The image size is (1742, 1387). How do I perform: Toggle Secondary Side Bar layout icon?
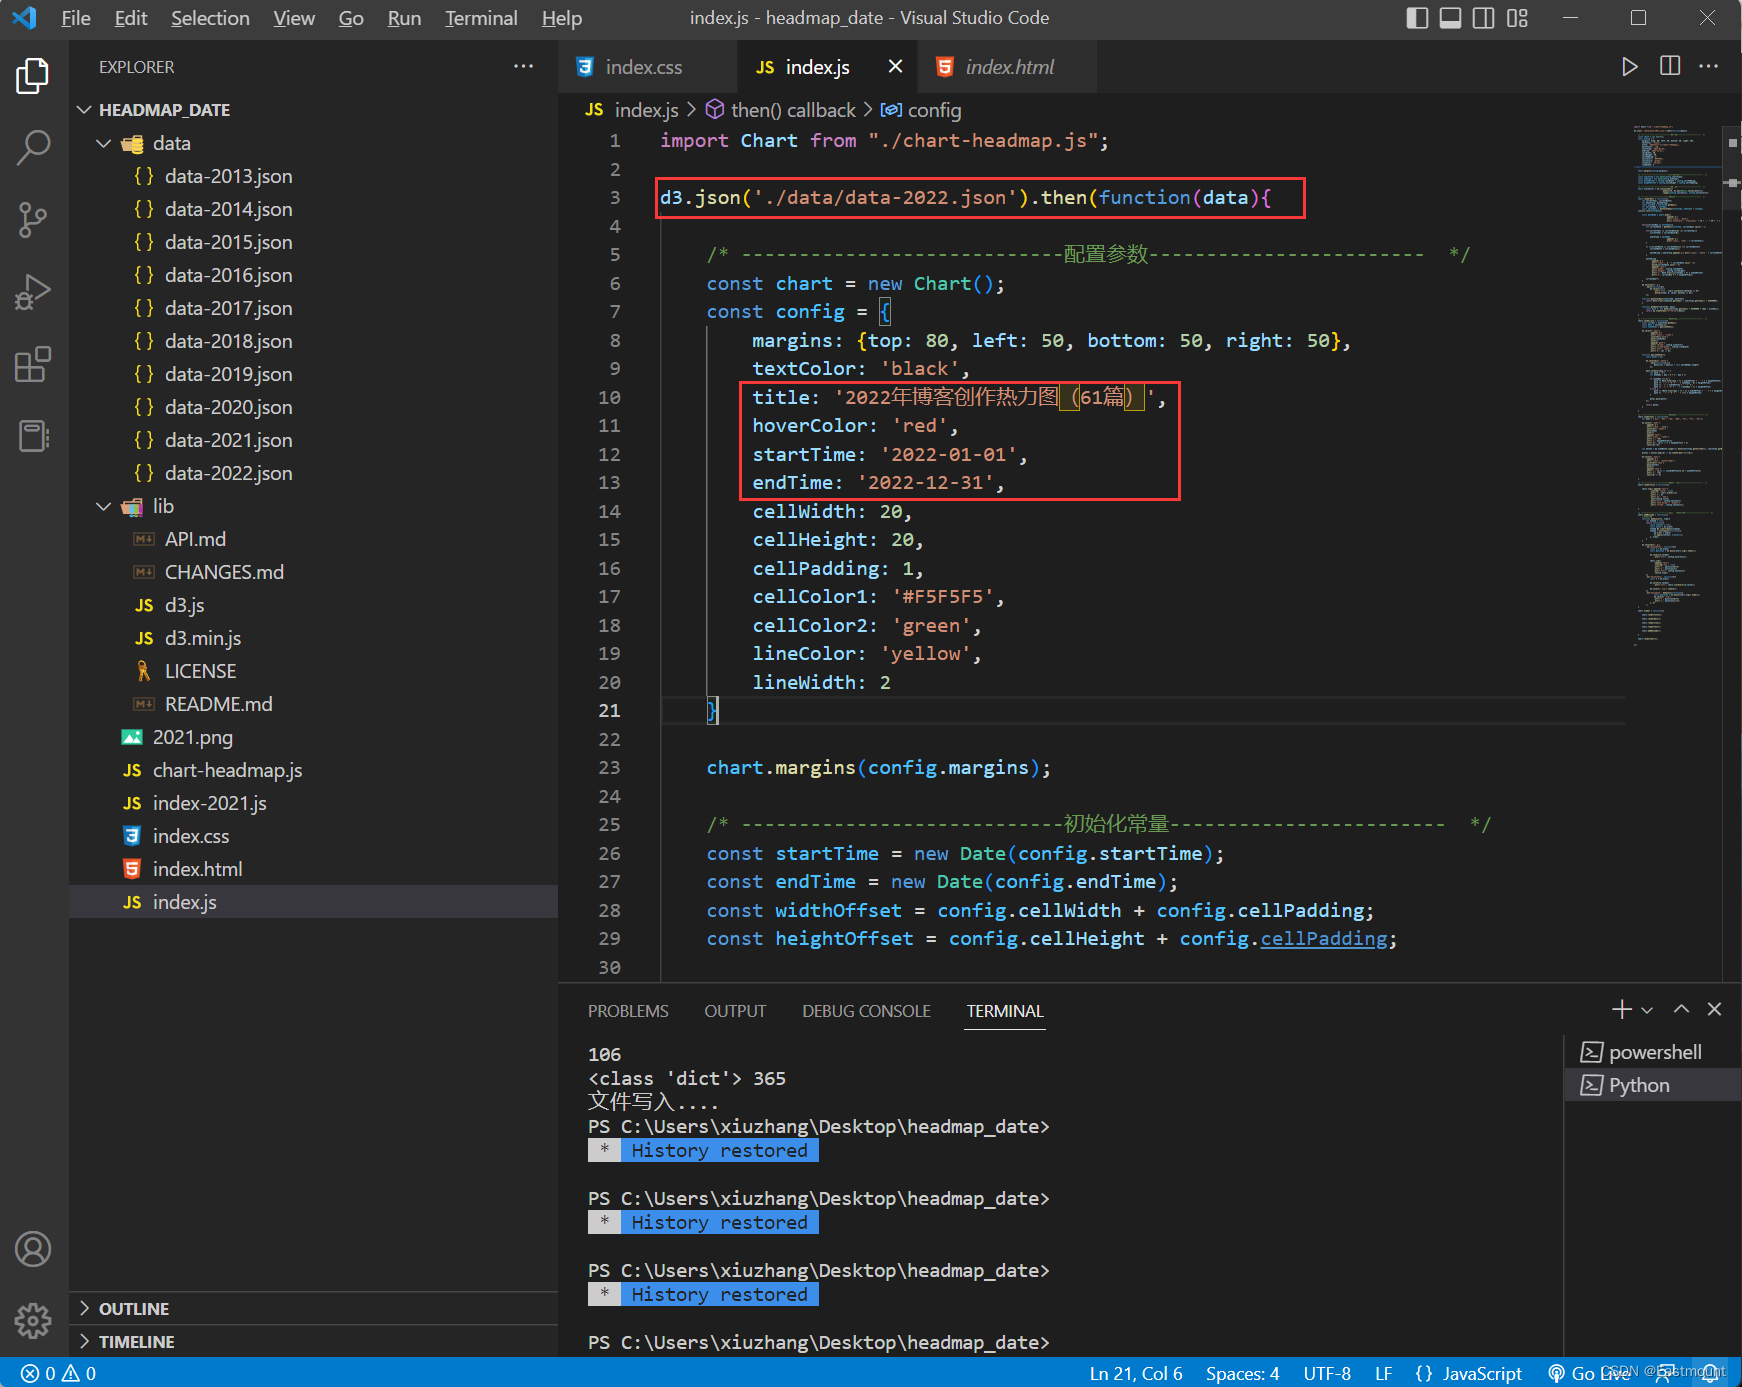click(1484, 18)
